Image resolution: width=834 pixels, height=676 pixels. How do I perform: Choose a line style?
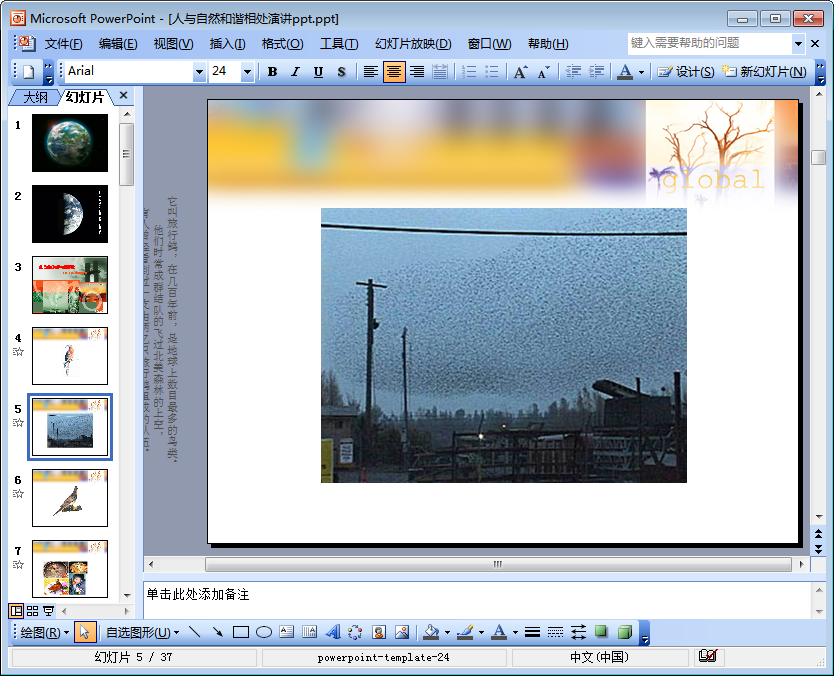(x=532, y=632)
